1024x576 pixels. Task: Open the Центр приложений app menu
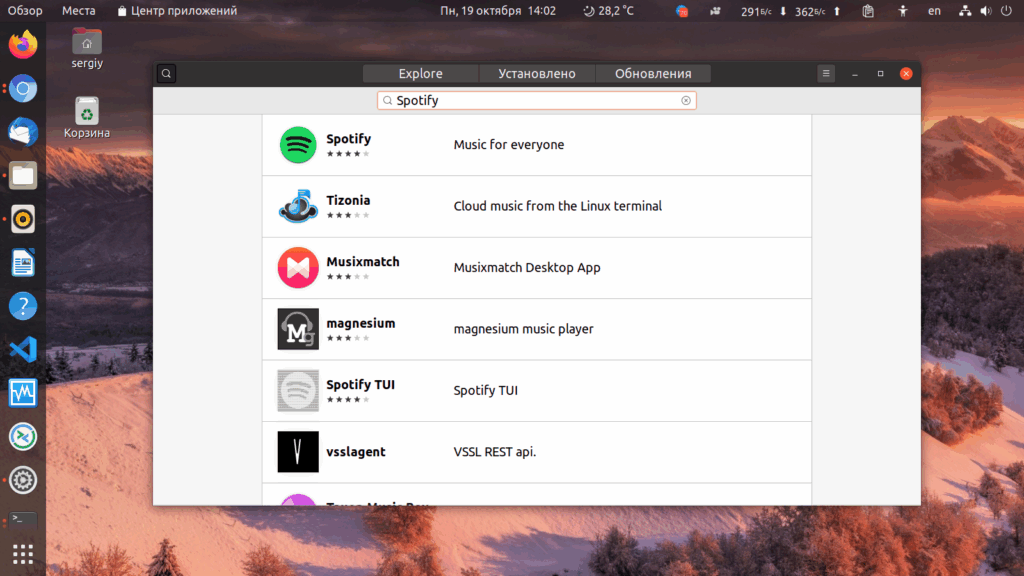[177, 10]
